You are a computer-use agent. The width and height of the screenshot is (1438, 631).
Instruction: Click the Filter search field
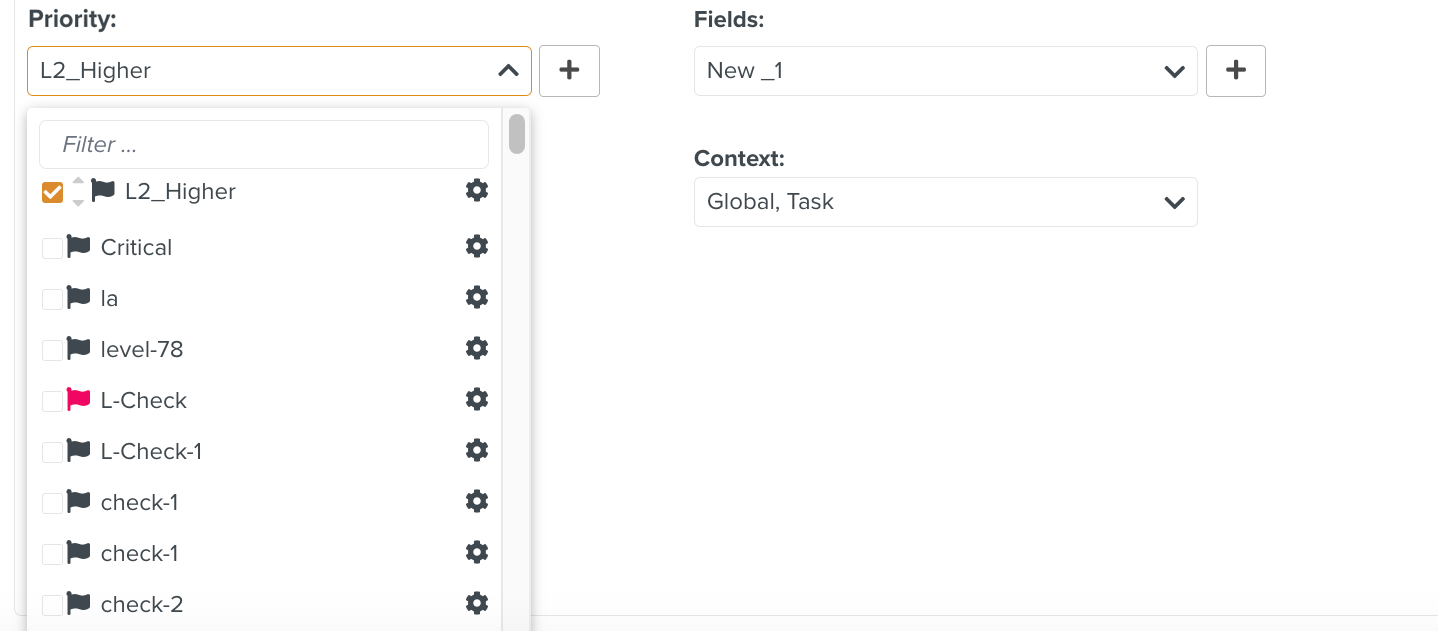(264, 145)
